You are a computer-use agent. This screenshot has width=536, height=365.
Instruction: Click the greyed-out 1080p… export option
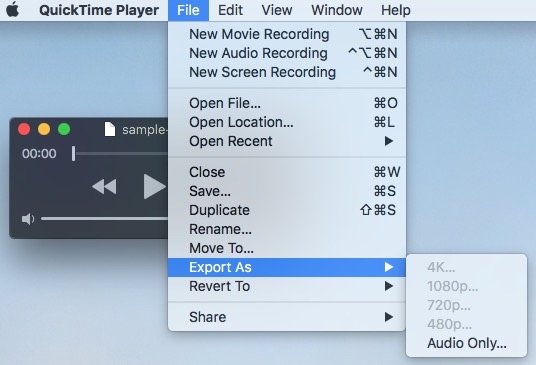(466, 286)
